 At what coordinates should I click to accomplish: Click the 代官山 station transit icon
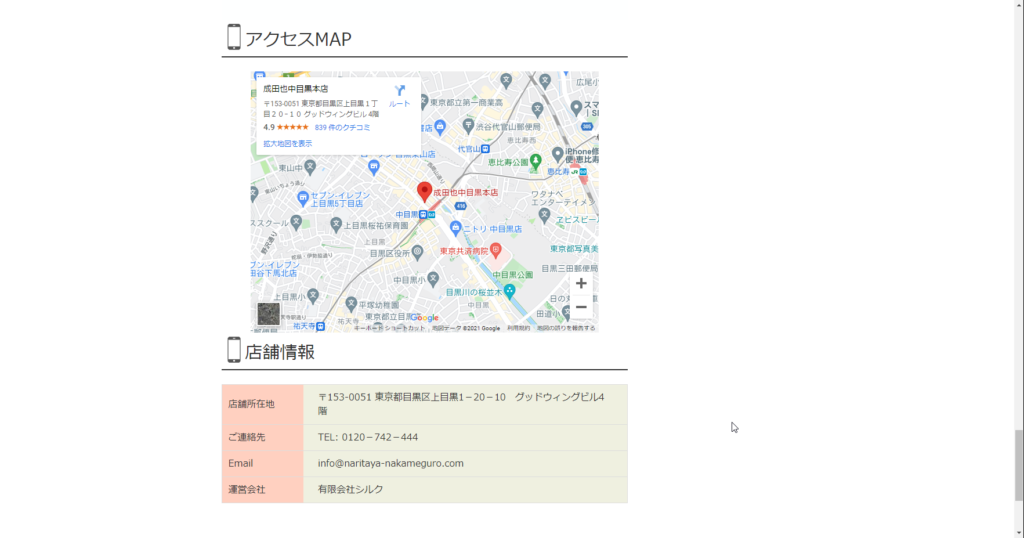click(x=485, y=149)
